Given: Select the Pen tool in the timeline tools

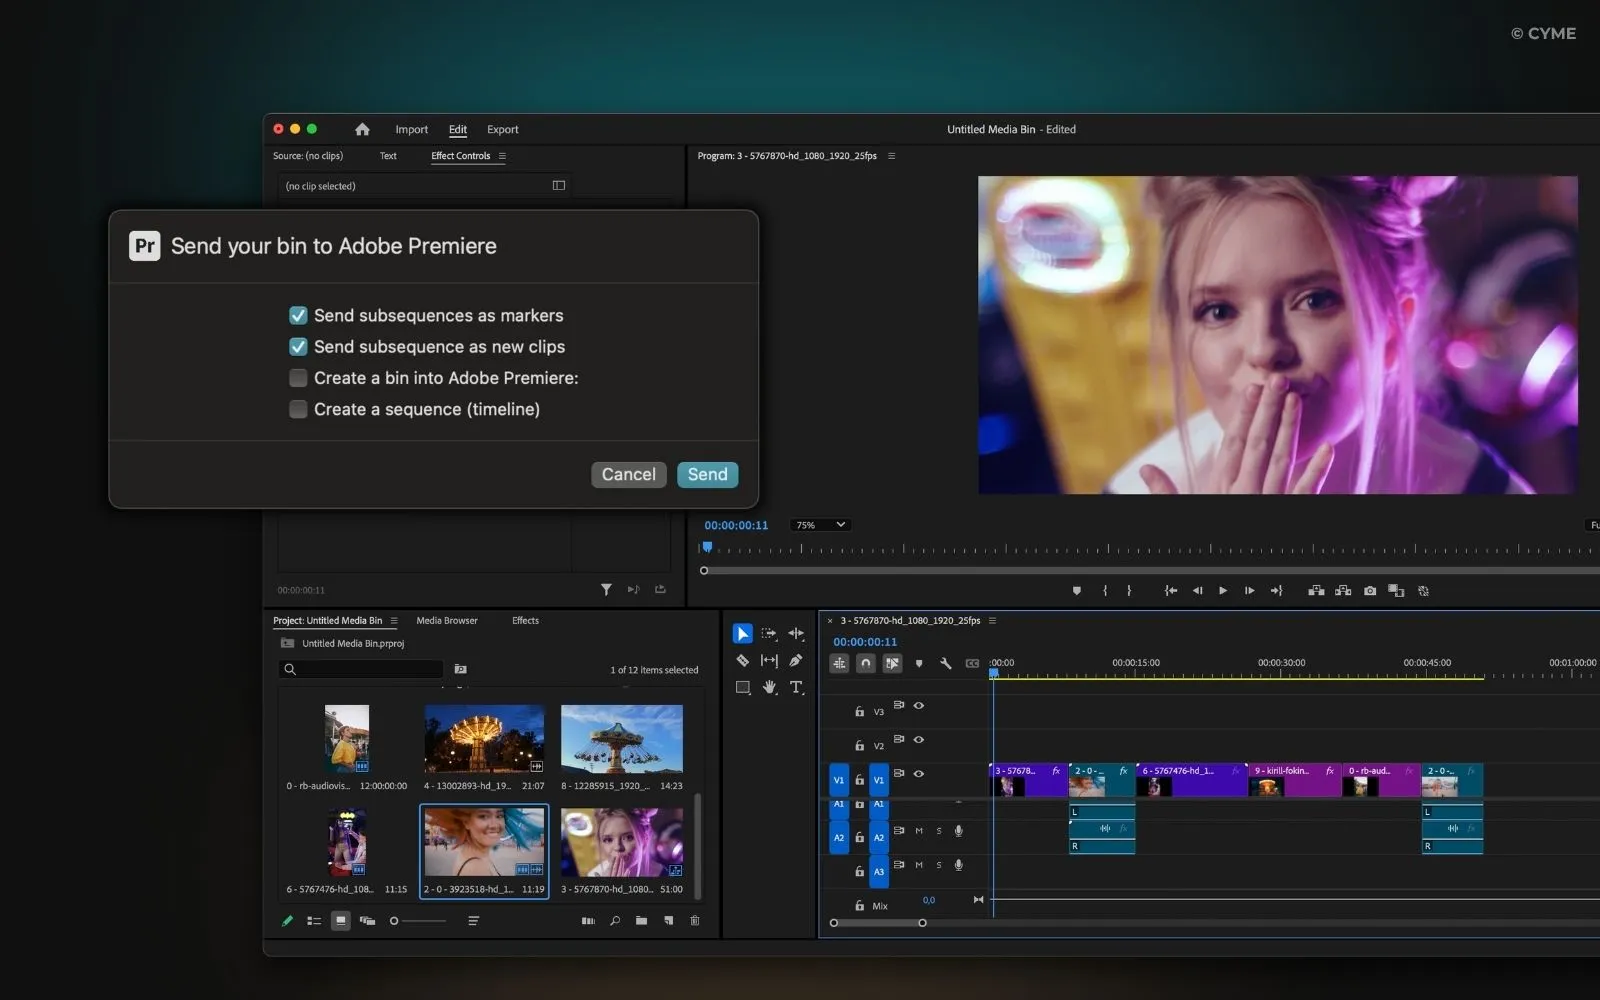Looking at the screenshot, I should coord(796,661).
